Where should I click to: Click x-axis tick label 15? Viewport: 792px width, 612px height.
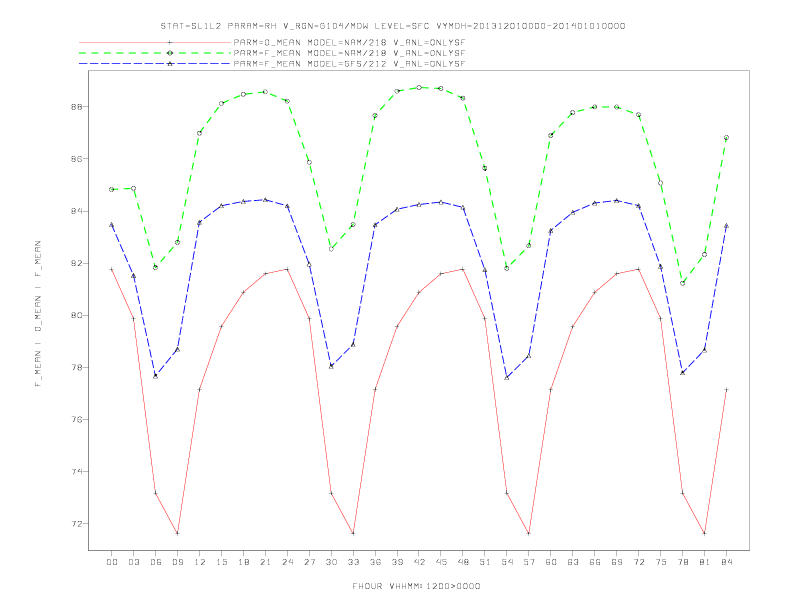pyautogui.click(x=221, y=562)
